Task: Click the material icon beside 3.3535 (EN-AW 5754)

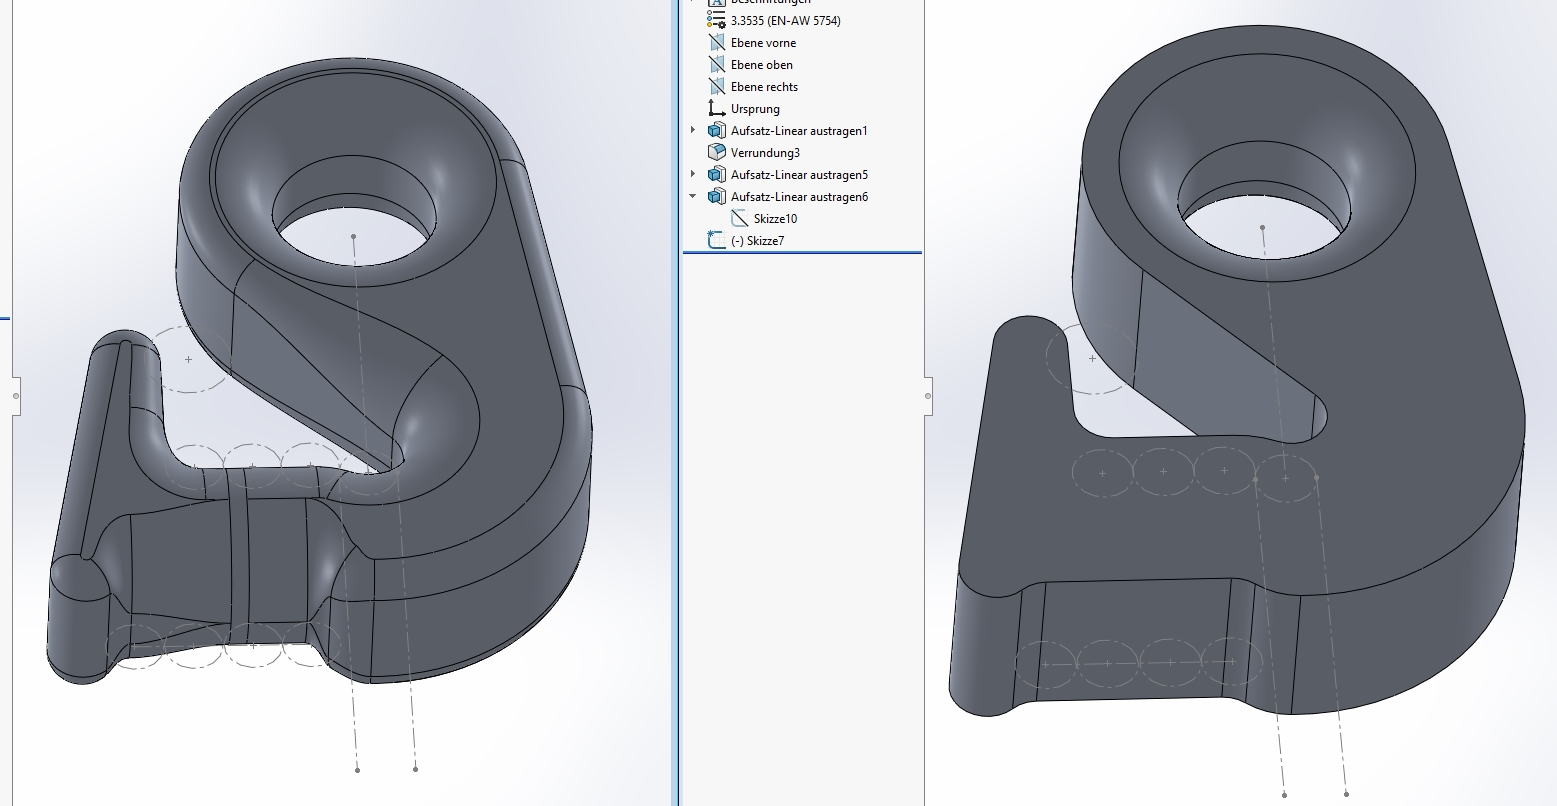Action: coord(716,21)
